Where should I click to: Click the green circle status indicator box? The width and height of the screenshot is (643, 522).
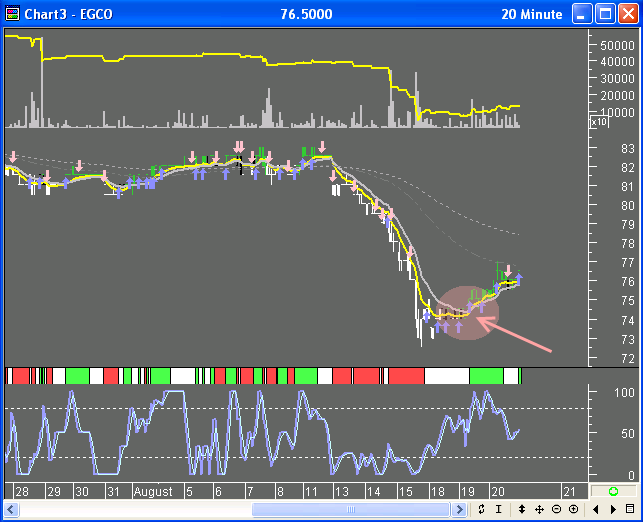pos(613,491)
